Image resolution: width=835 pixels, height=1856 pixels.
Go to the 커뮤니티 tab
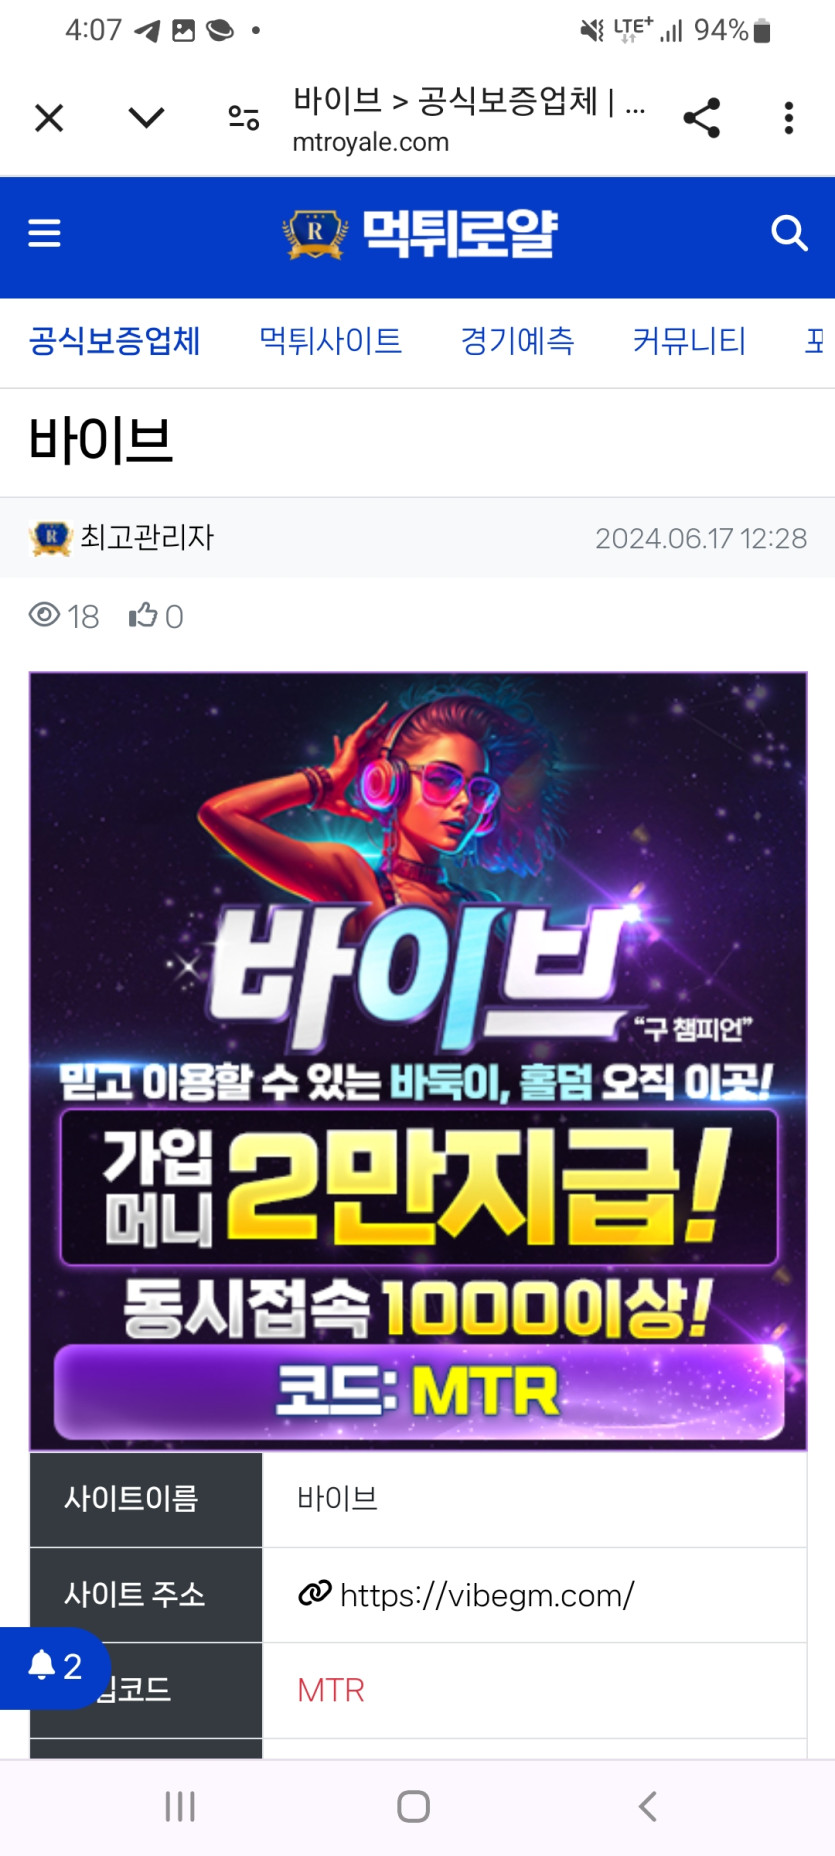pos(689,341)
